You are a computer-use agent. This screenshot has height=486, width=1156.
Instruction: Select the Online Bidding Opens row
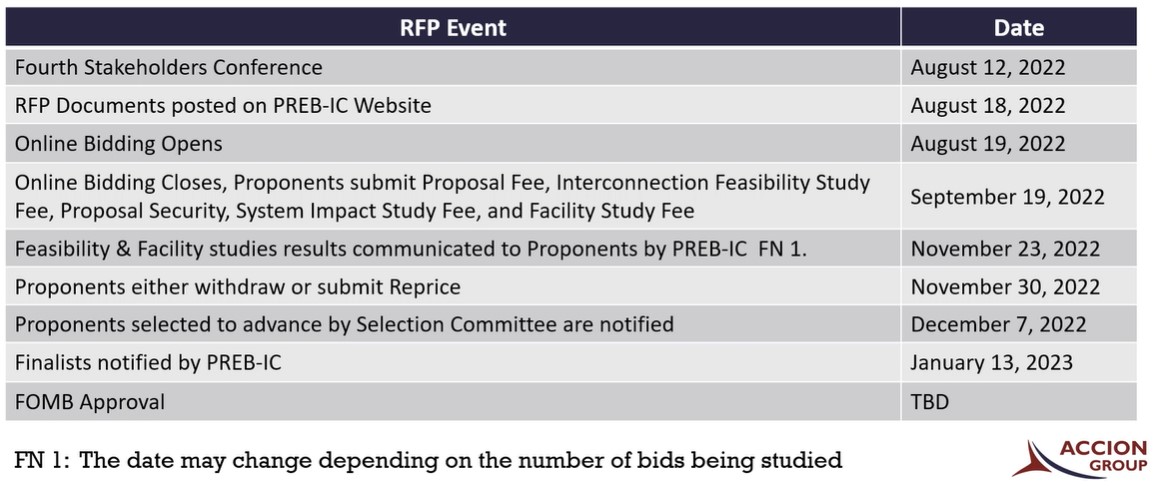click(x=119, y=143)
